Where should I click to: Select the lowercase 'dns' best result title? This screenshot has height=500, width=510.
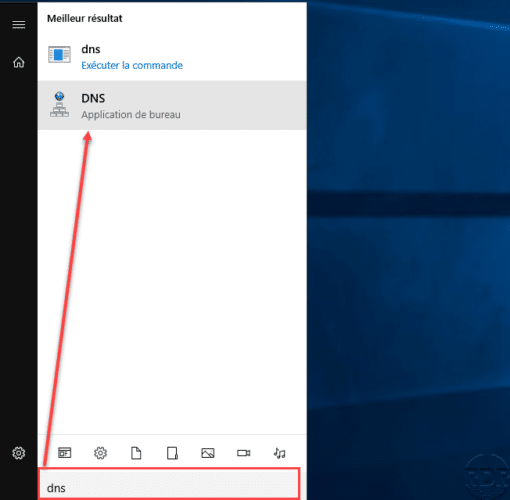(x=91, y=49)
